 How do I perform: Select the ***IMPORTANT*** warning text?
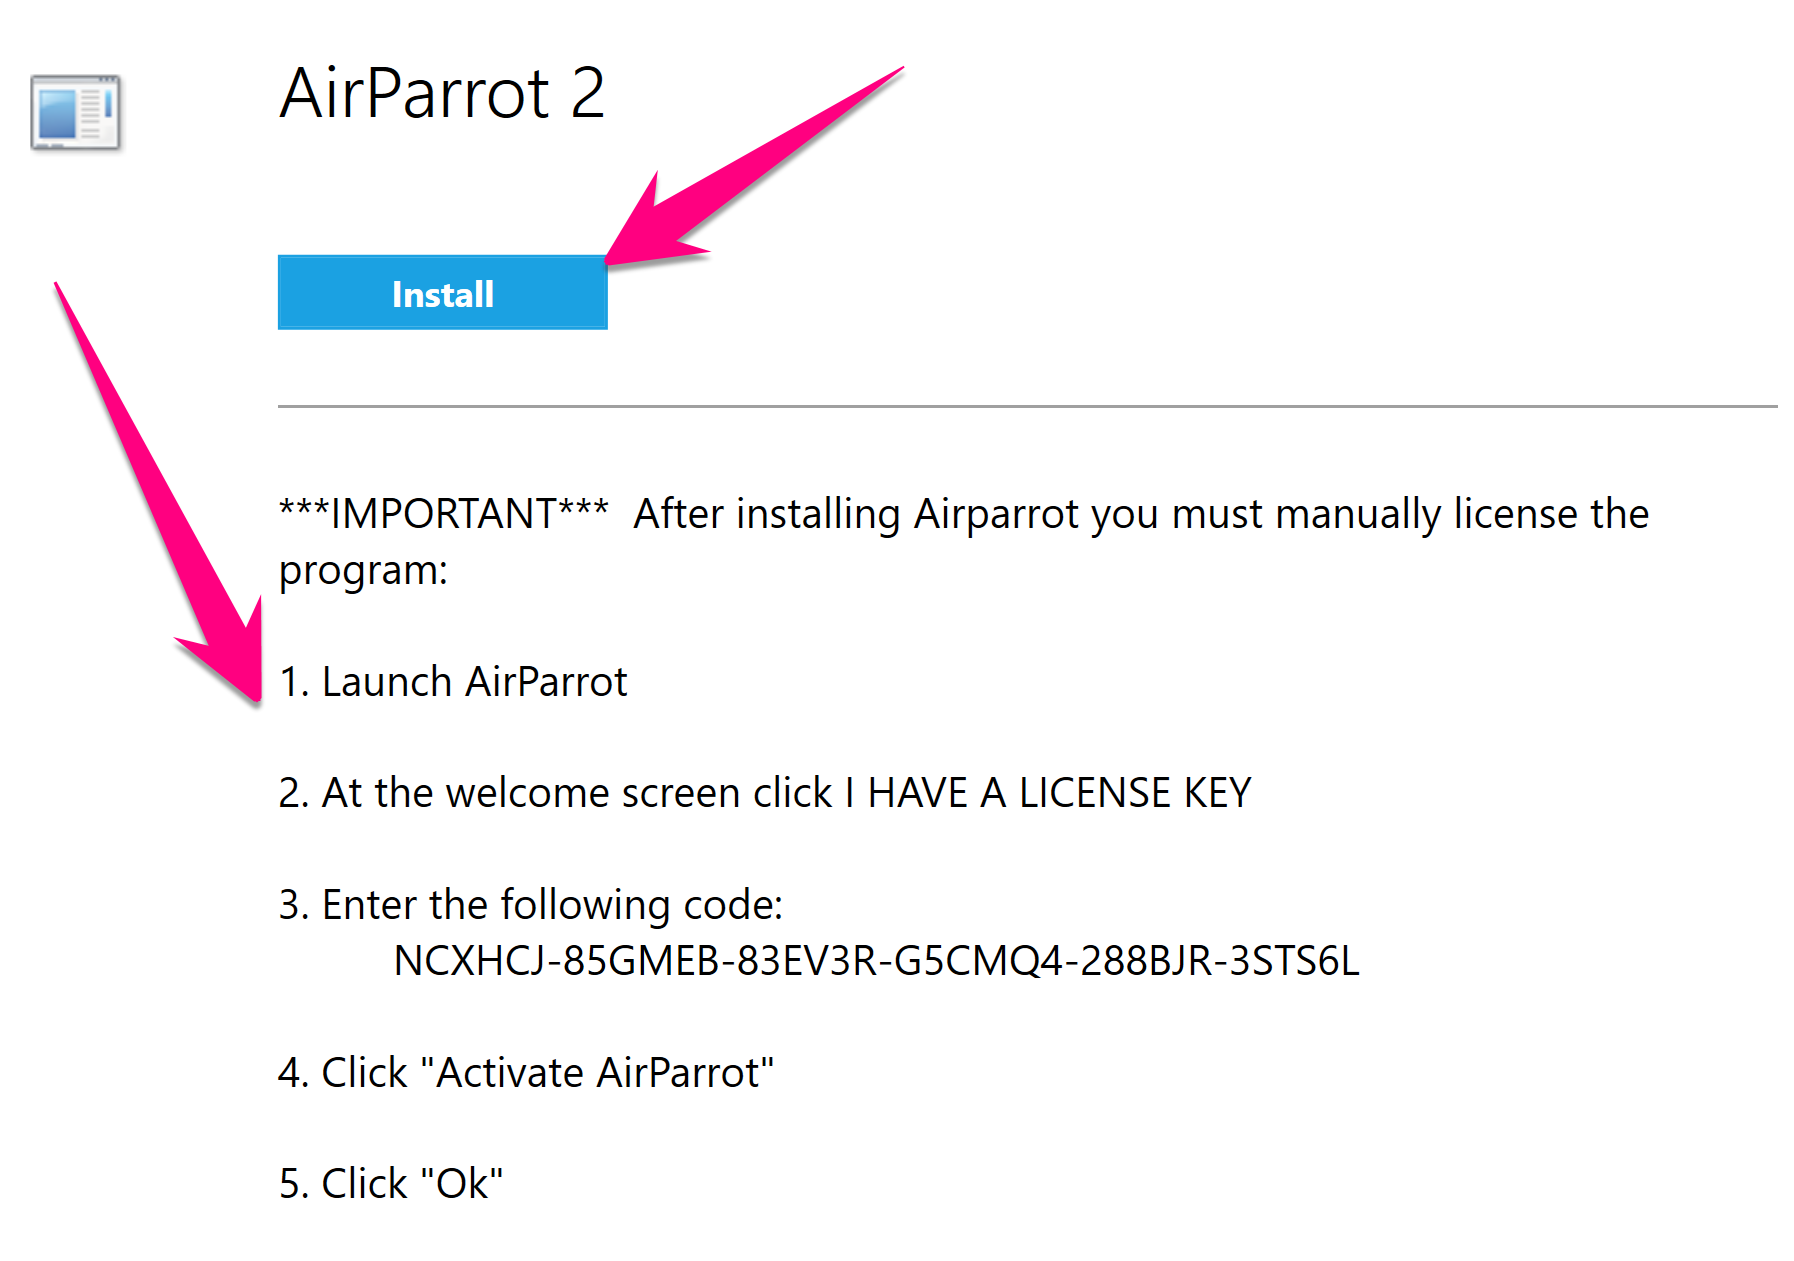(x=443, y=514)
